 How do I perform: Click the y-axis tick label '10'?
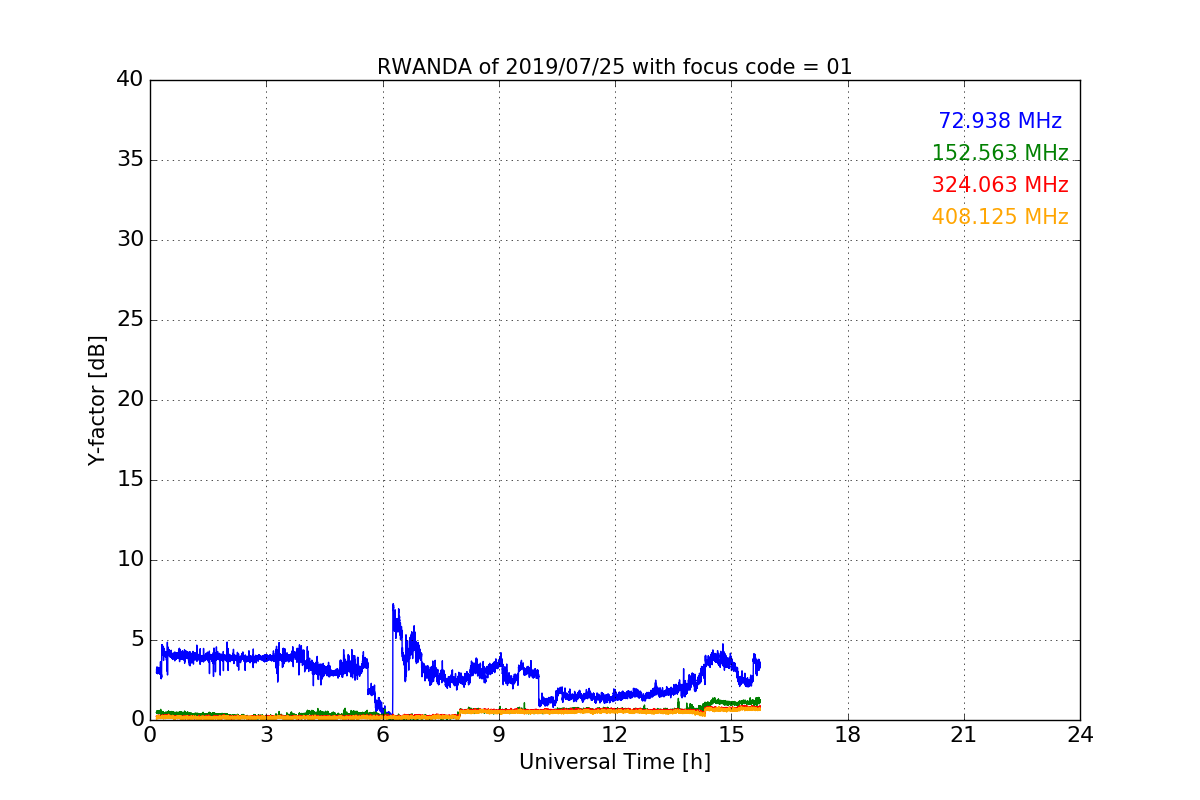pyautogui.click(x=130, y=560)
